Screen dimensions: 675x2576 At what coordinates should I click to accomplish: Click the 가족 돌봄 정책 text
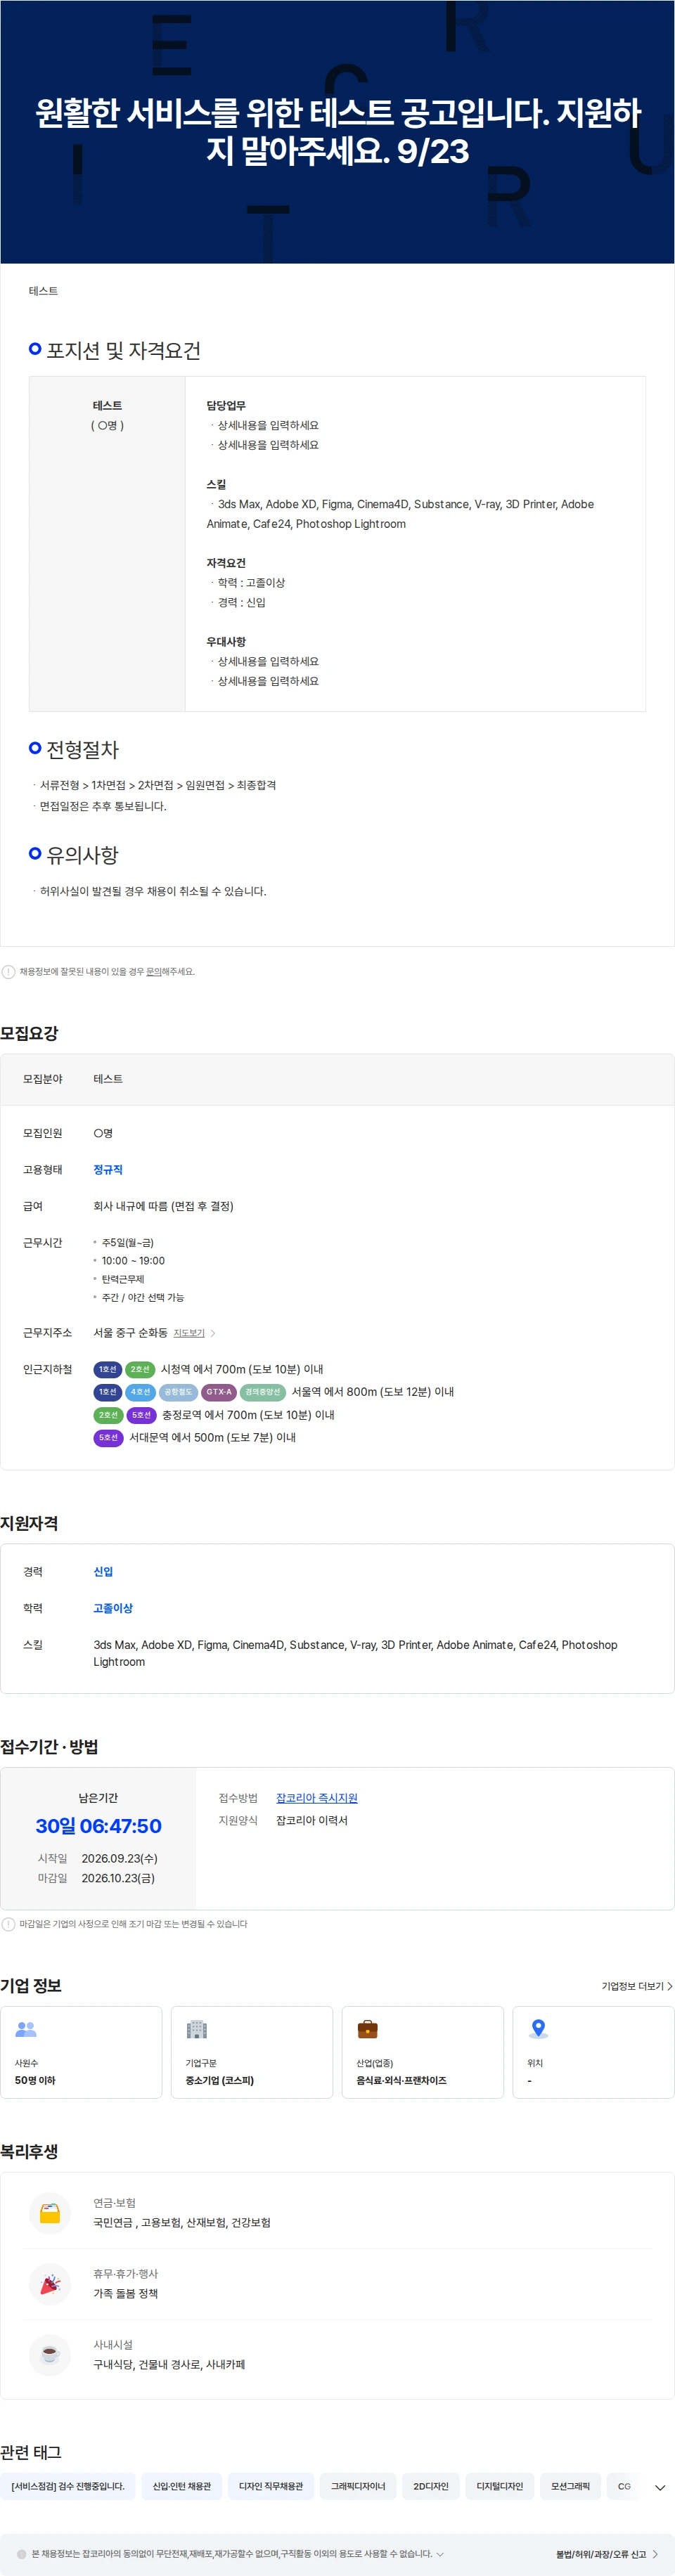click(125, 2293)
